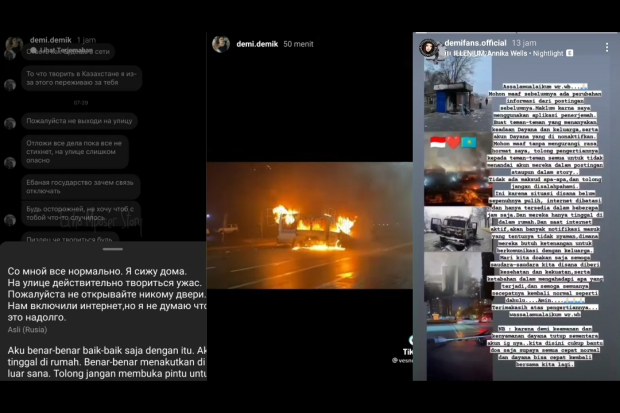
Task: Tap the Lihat Terjemahan translation button
Action: pos(62,50)
